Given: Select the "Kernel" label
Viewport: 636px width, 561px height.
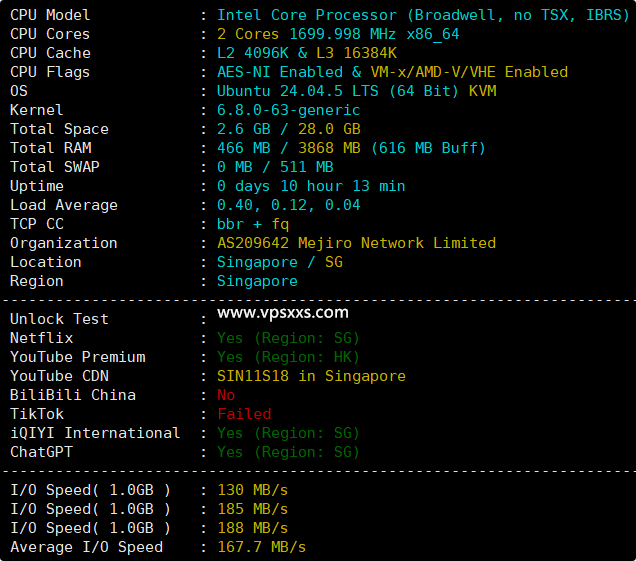Looking at the screenshot, I should click(37, 110).
